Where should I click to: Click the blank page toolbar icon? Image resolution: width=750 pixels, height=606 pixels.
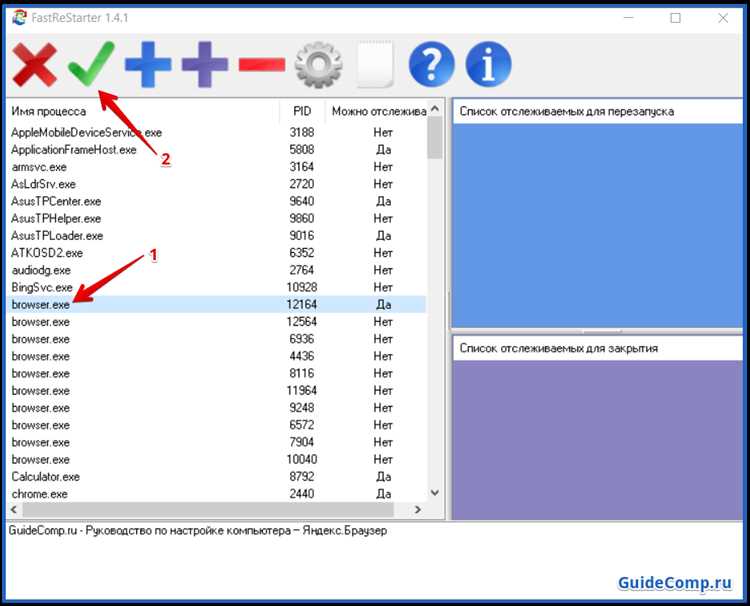click(x=375, y=66)
